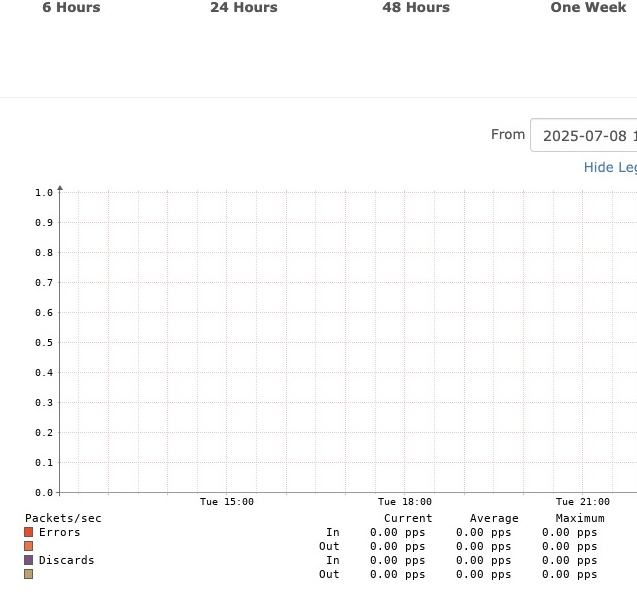The width and height of the screenshot is (637, 601).
Task: Switch to the 24 Hours view
Action: 244,8
